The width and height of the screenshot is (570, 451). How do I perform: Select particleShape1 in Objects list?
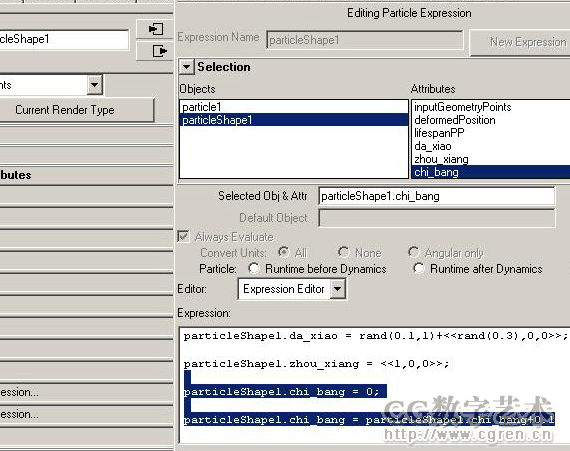pyautogui.click(x=294, y=120)
